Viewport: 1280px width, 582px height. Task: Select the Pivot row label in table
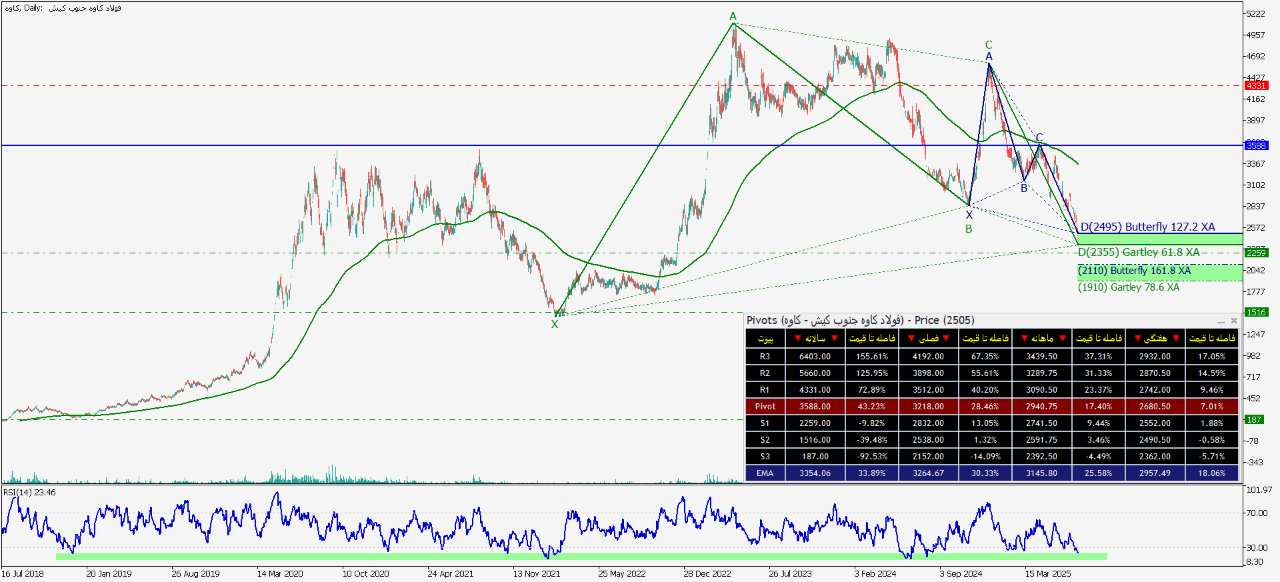(x=764, y=407)
